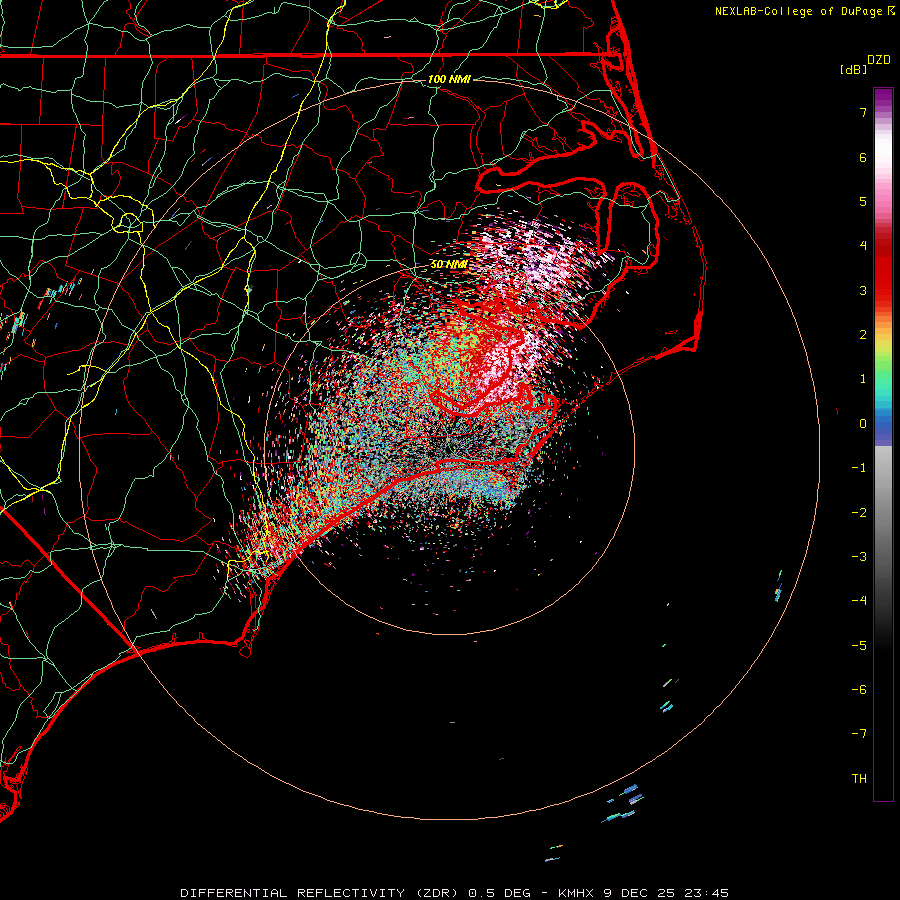Click the 9 DEC 25 23:45 timestamp

pos(666,893)
